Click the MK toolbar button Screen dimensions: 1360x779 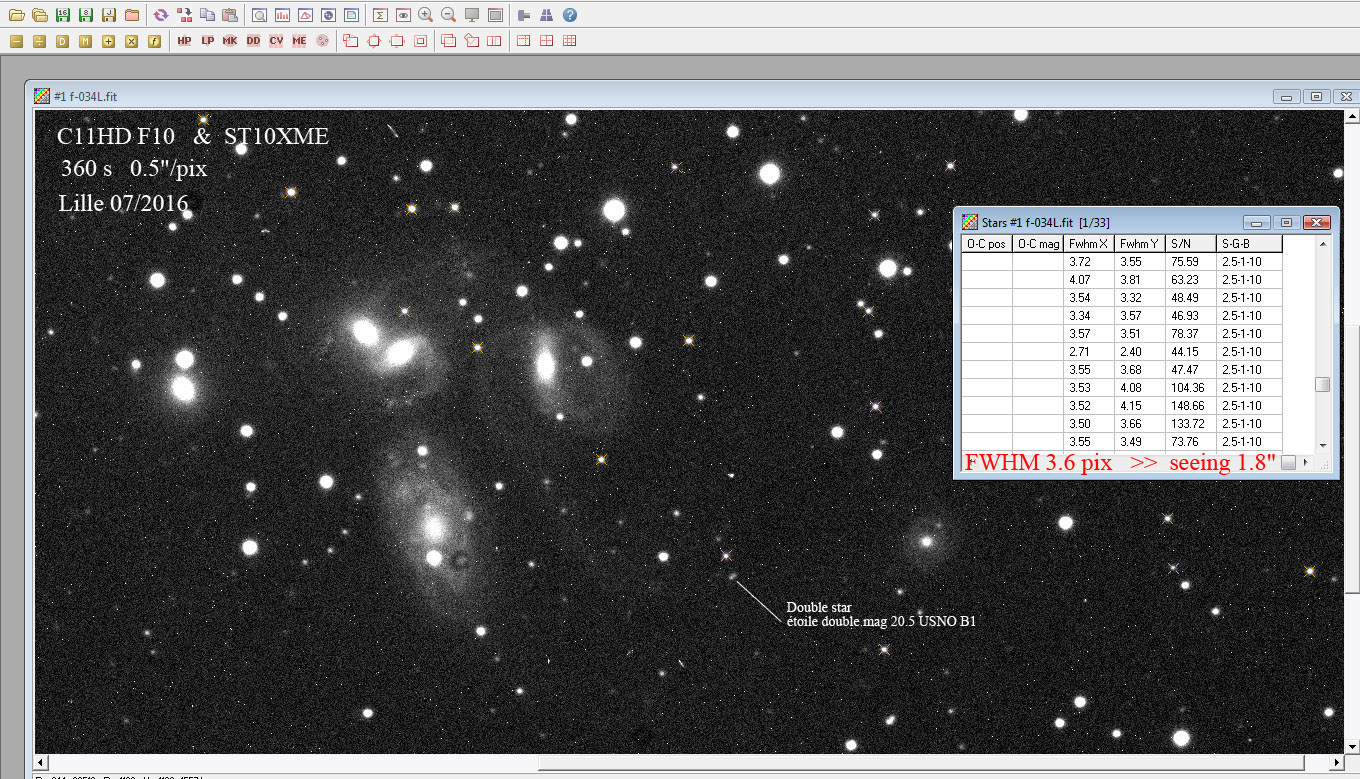[x=230, y=41]
